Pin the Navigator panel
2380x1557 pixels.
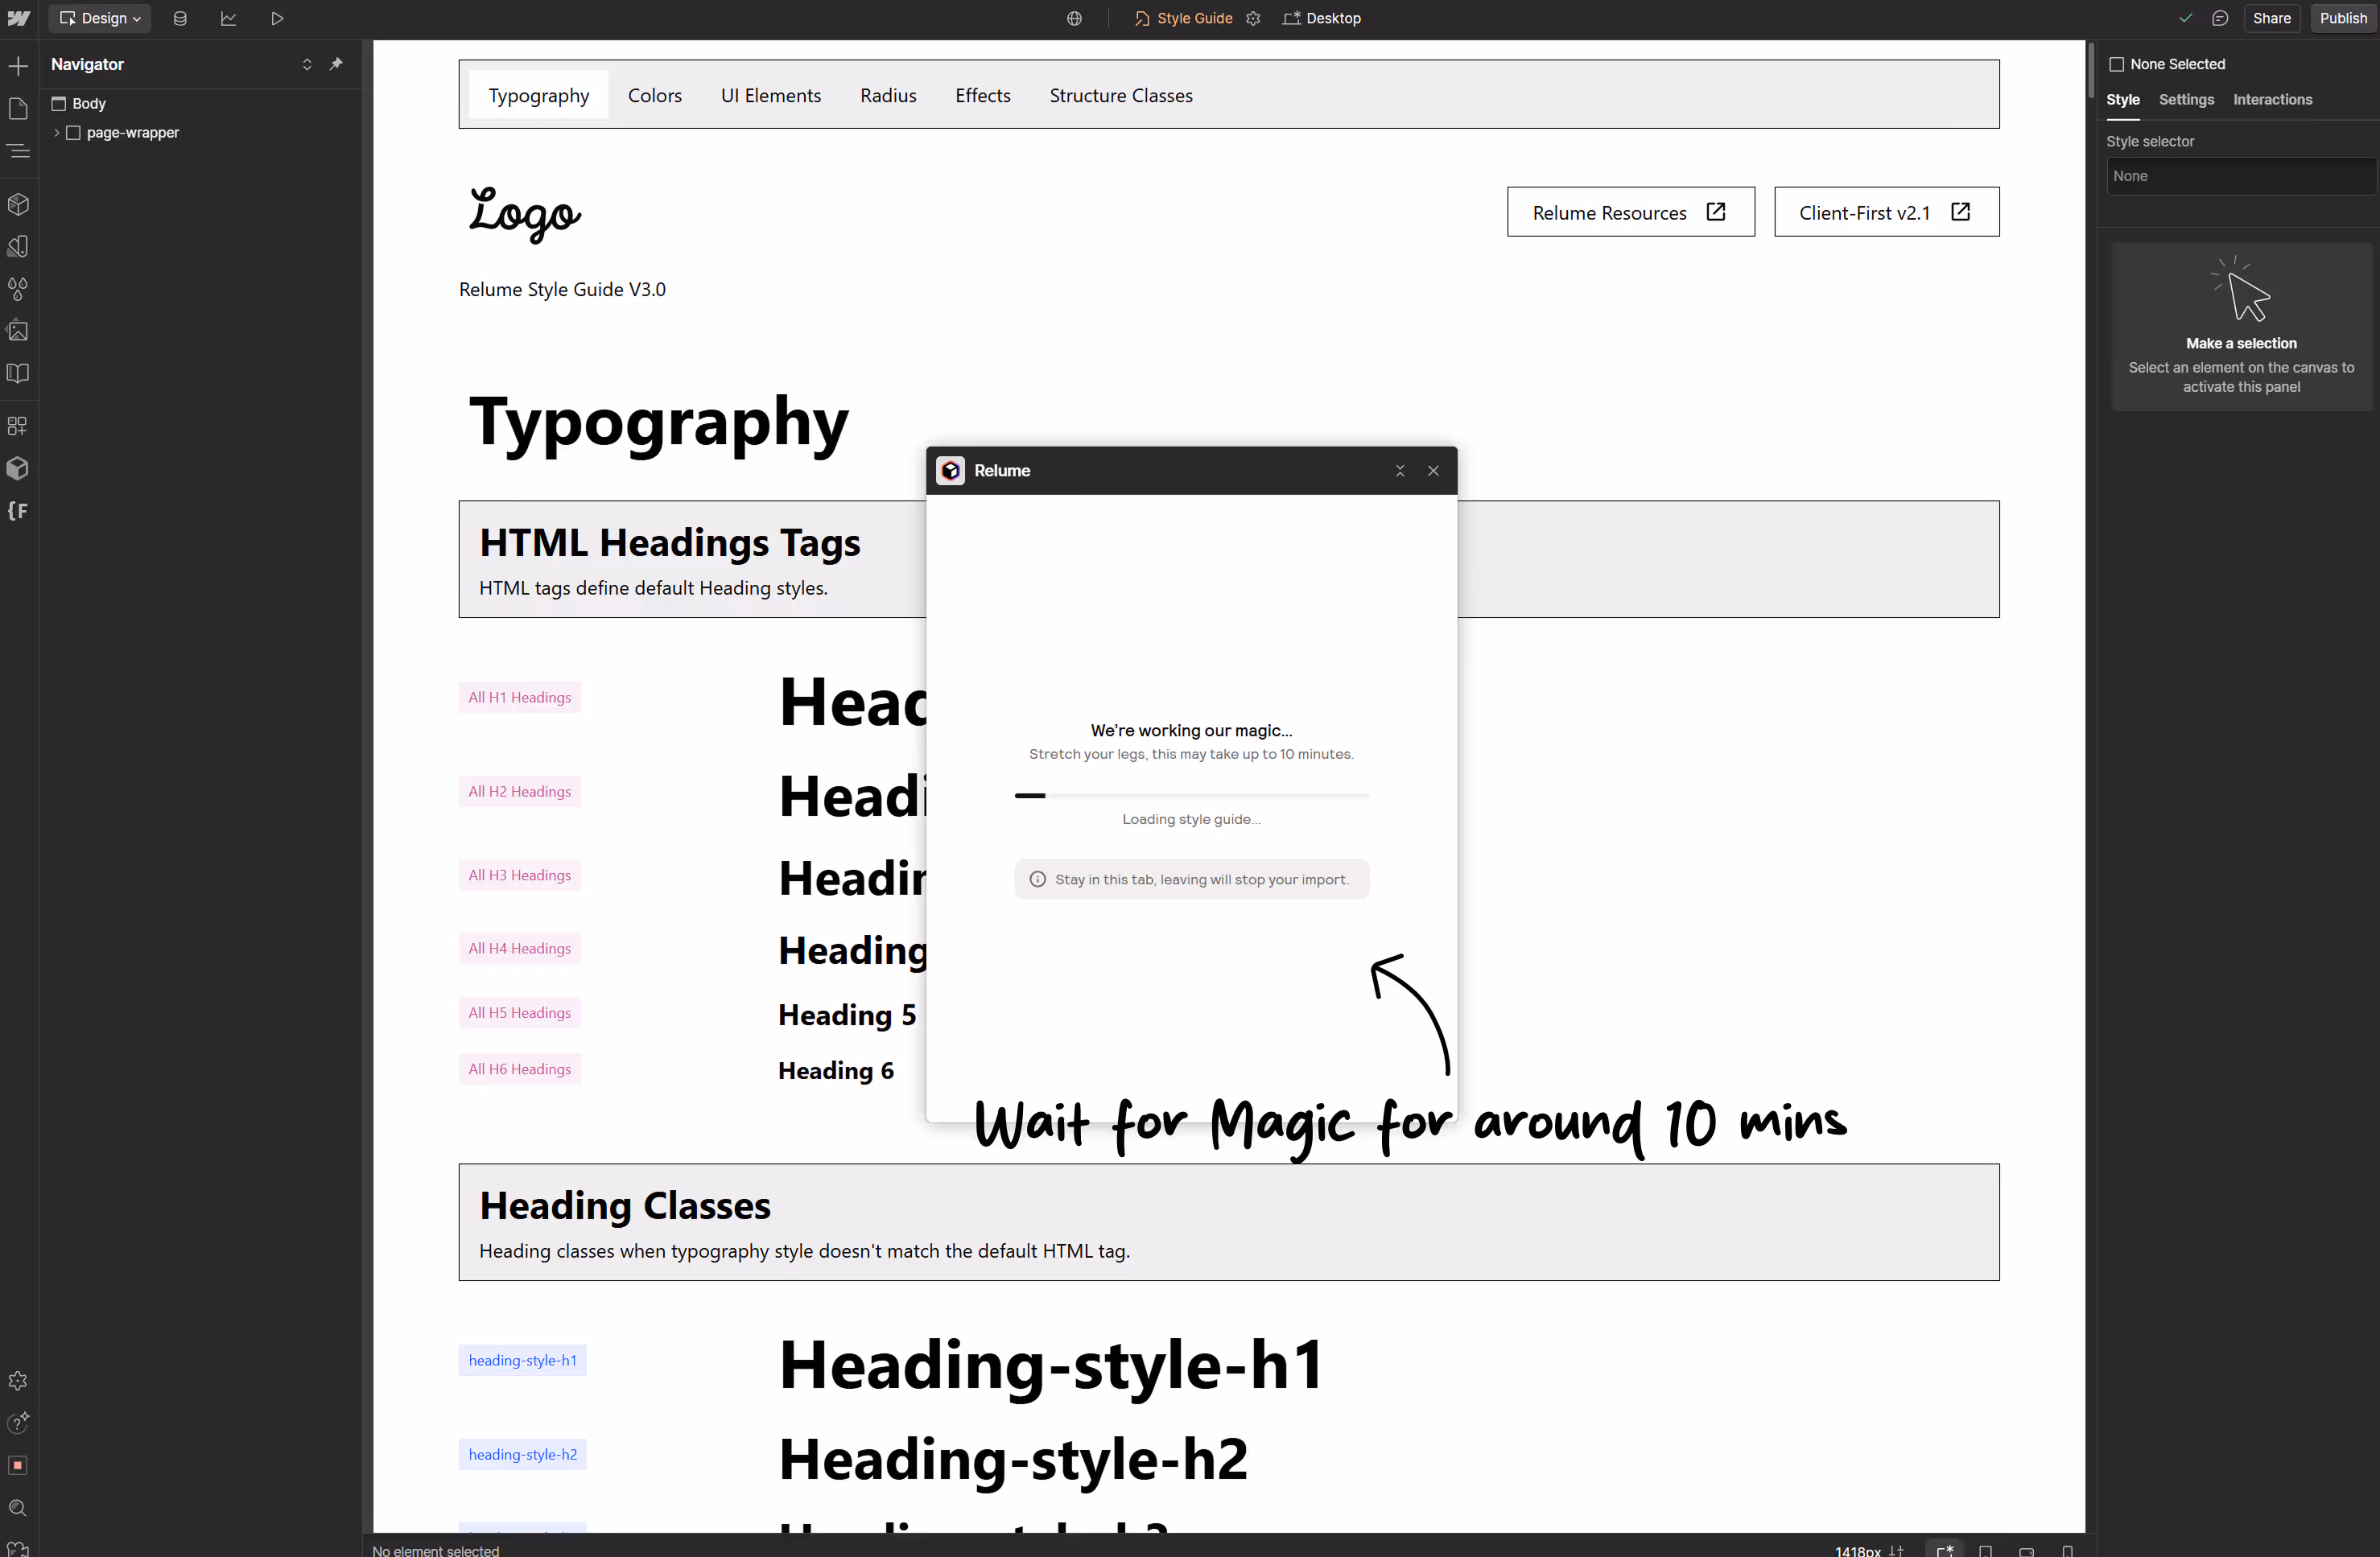pos(336,64)
